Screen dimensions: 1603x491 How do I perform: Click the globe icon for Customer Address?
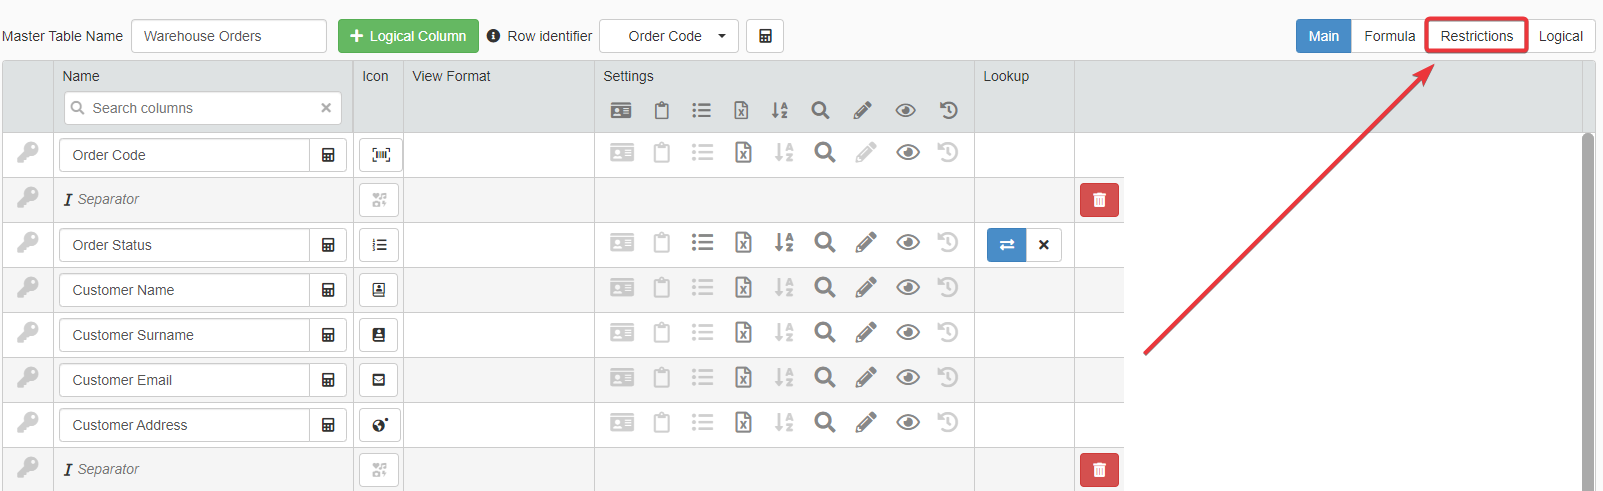point(380,425)
